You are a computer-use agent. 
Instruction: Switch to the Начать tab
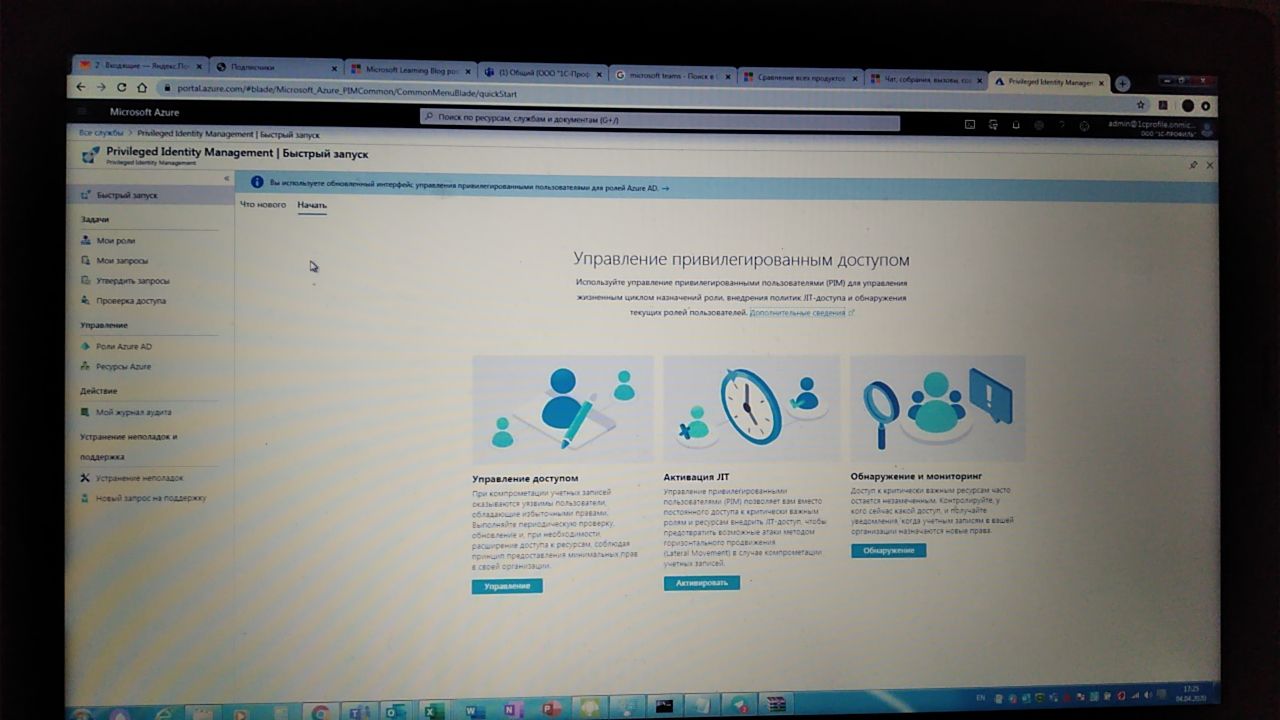tap(312, 205)
